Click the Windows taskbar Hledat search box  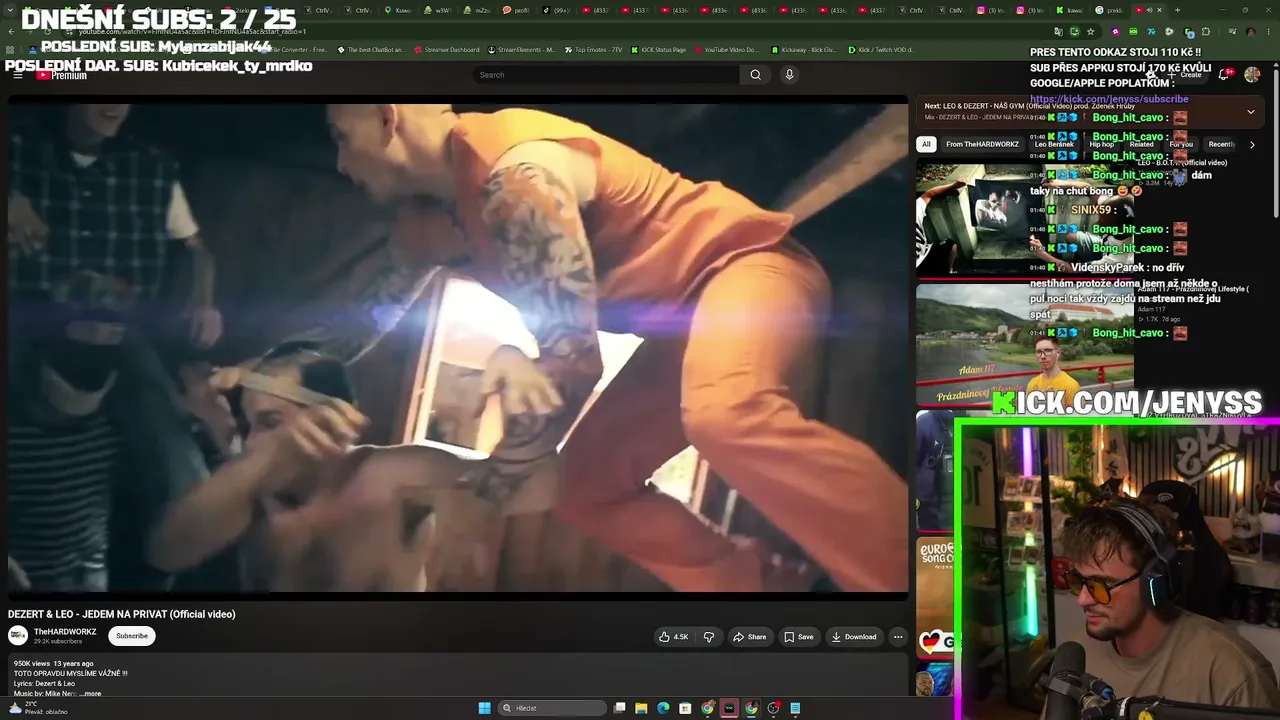552,708
